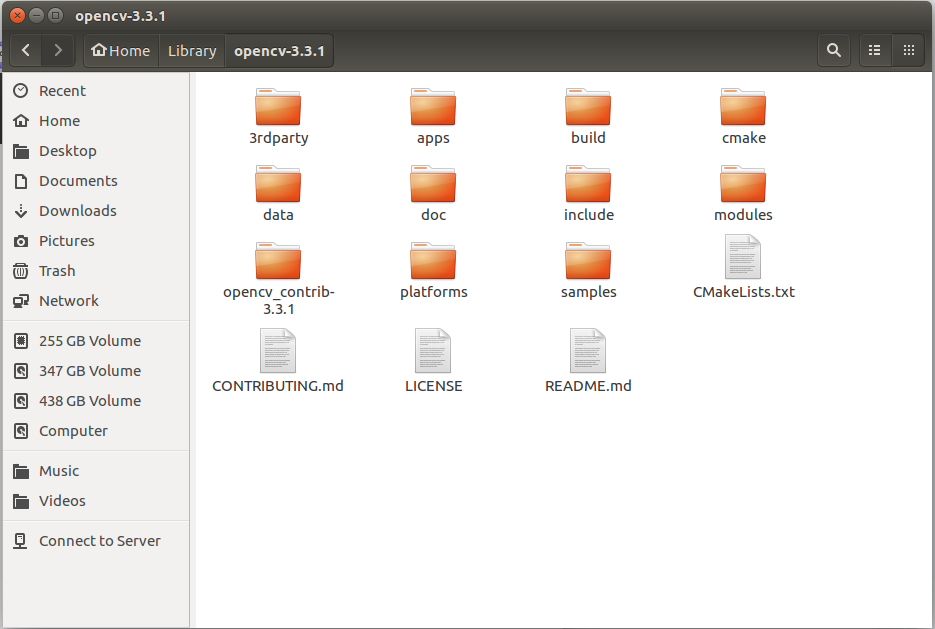
Task: Click the CMakeLists.txt file name
Action: pyautogui.click(x=744, y=292)
